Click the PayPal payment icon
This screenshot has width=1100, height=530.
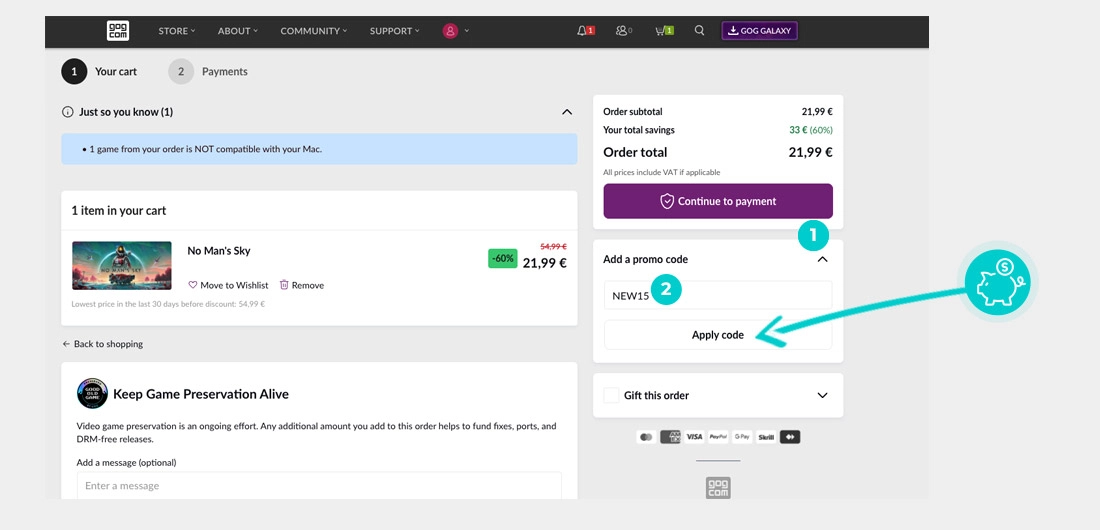coord(718,437)
